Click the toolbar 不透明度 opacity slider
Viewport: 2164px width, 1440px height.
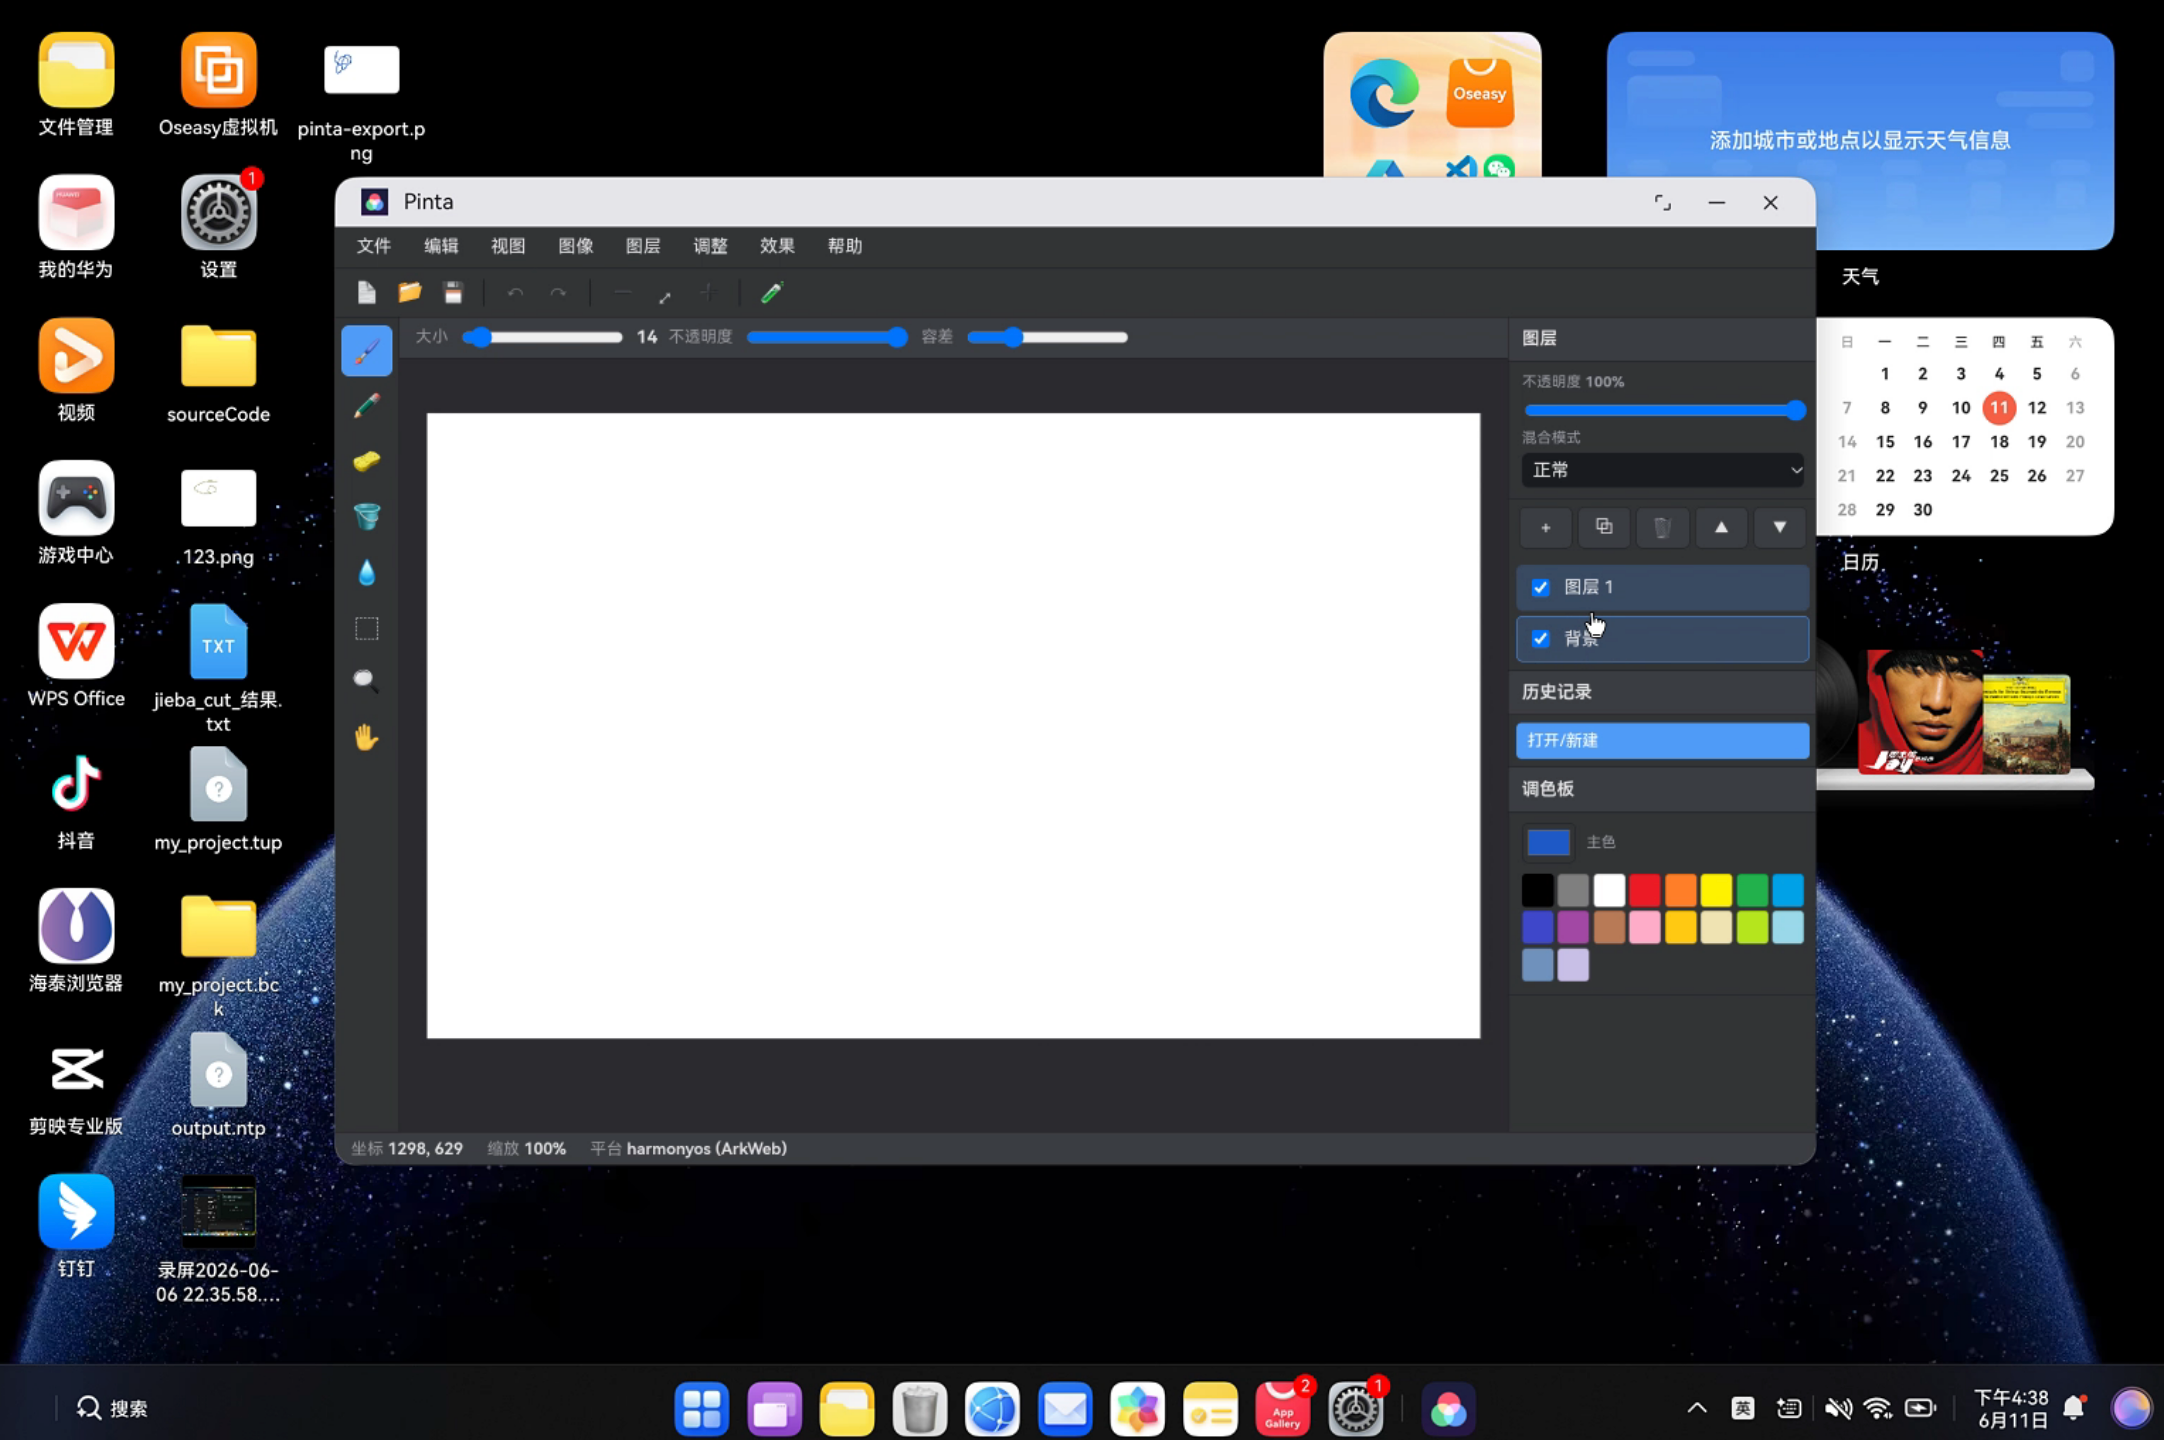828,337
